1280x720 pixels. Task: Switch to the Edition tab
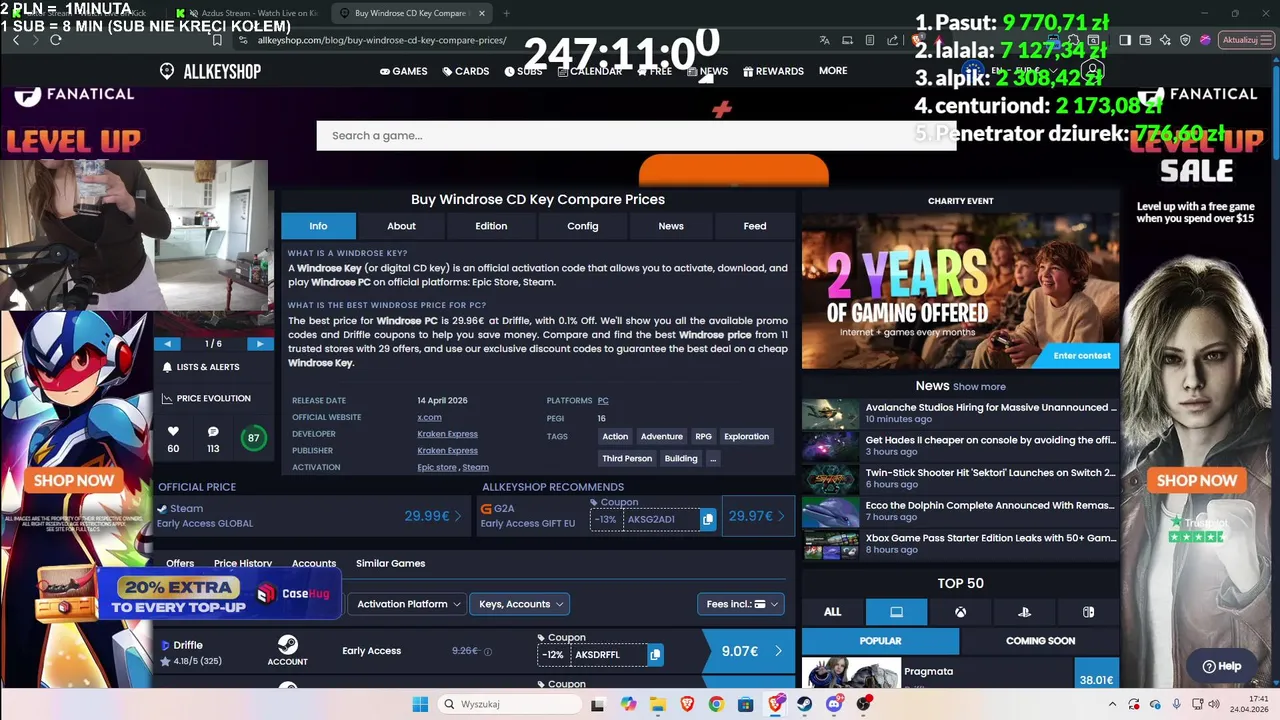491,226
